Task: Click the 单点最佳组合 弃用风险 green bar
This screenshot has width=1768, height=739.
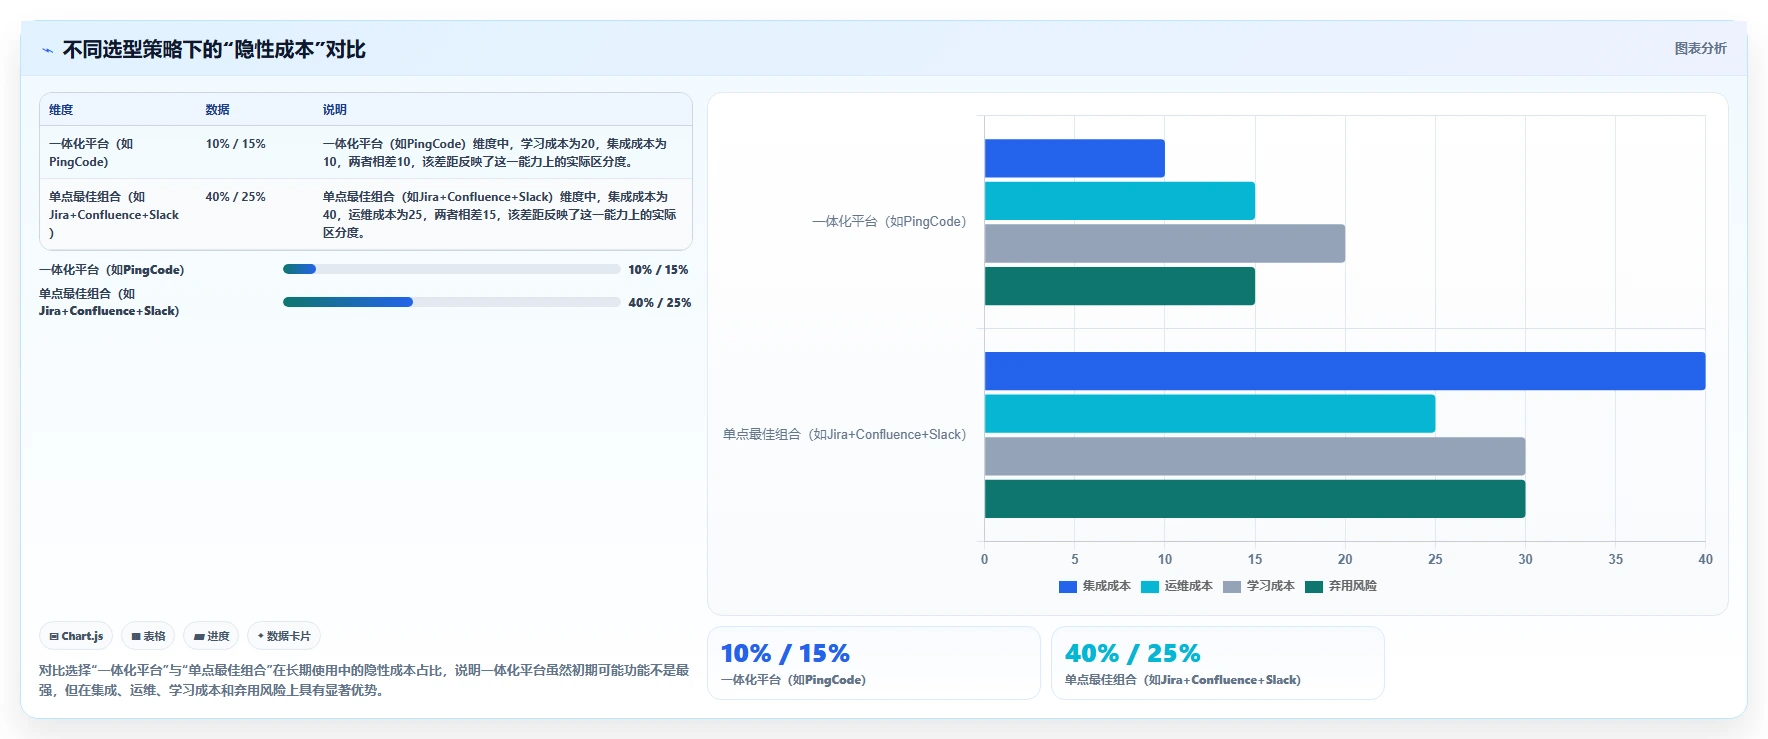Action: click(1255, 499)
